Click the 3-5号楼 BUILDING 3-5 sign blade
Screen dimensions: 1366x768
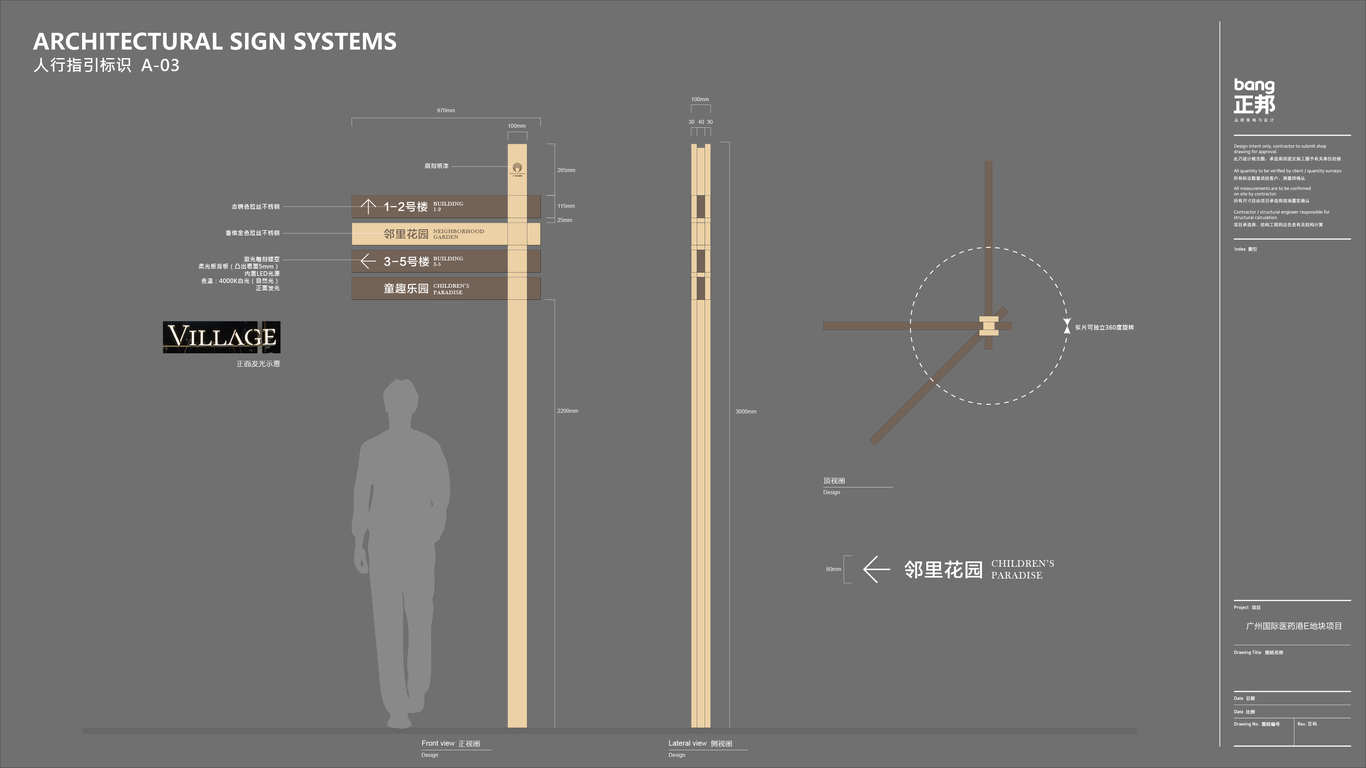point(446,261)
